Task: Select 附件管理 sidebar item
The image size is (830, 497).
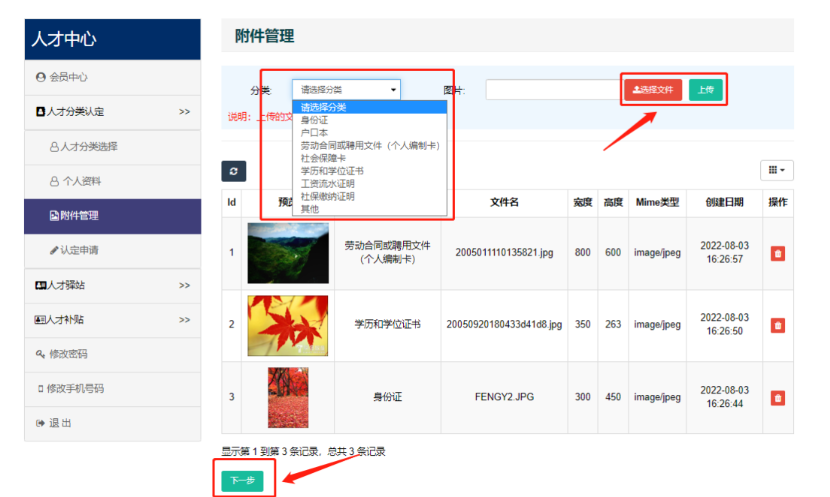Action: point(112,216)
